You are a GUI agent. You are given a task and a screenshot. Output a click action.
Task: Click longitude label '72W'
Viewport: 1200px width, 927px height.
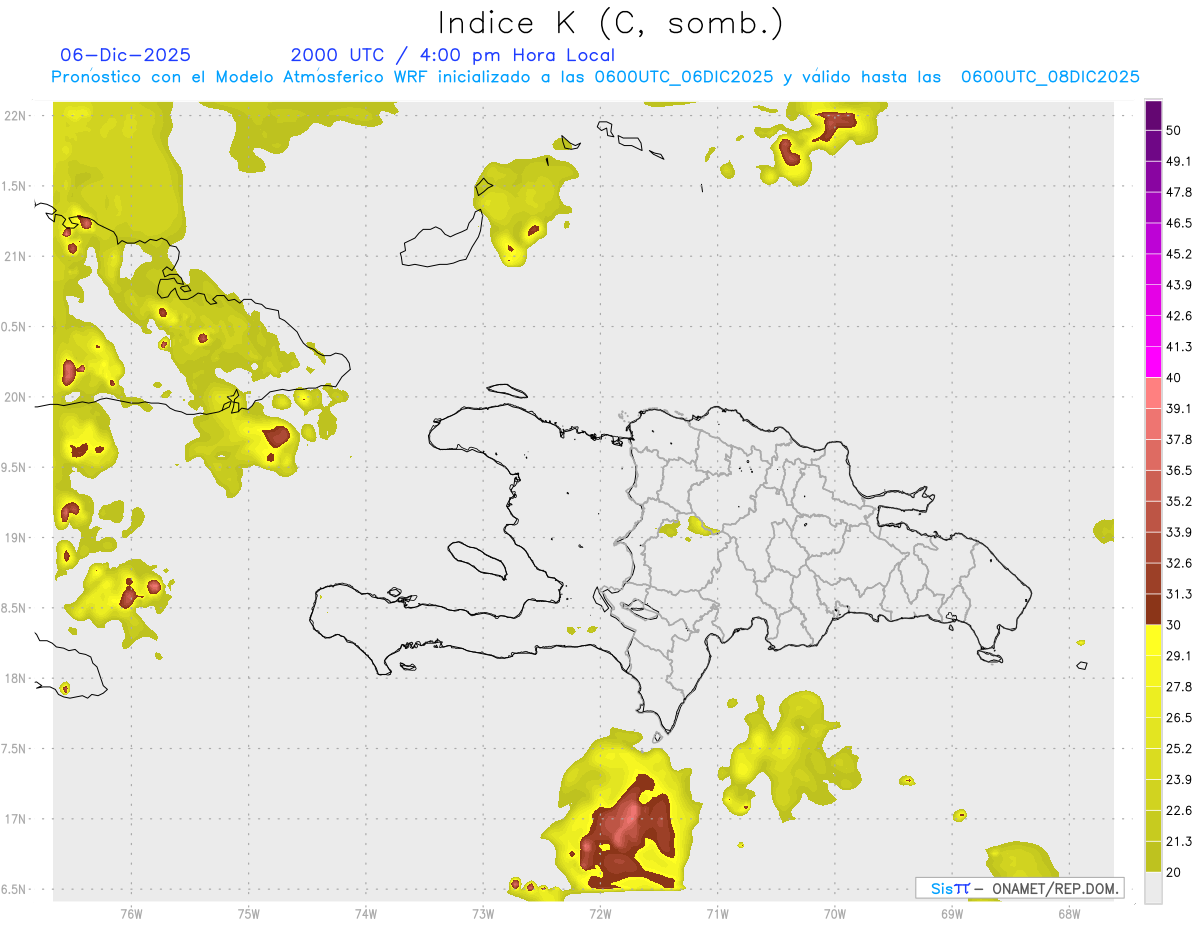click(x=600, y=914)
